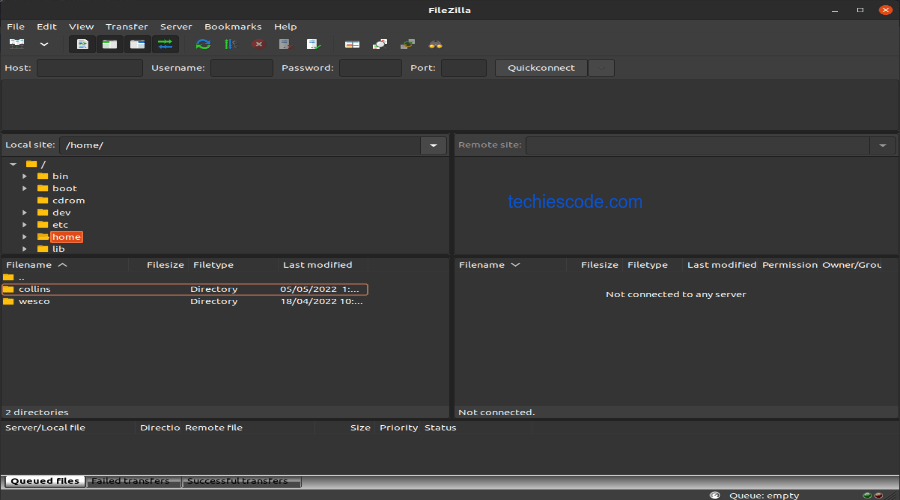Select the collins directory row

185,289
